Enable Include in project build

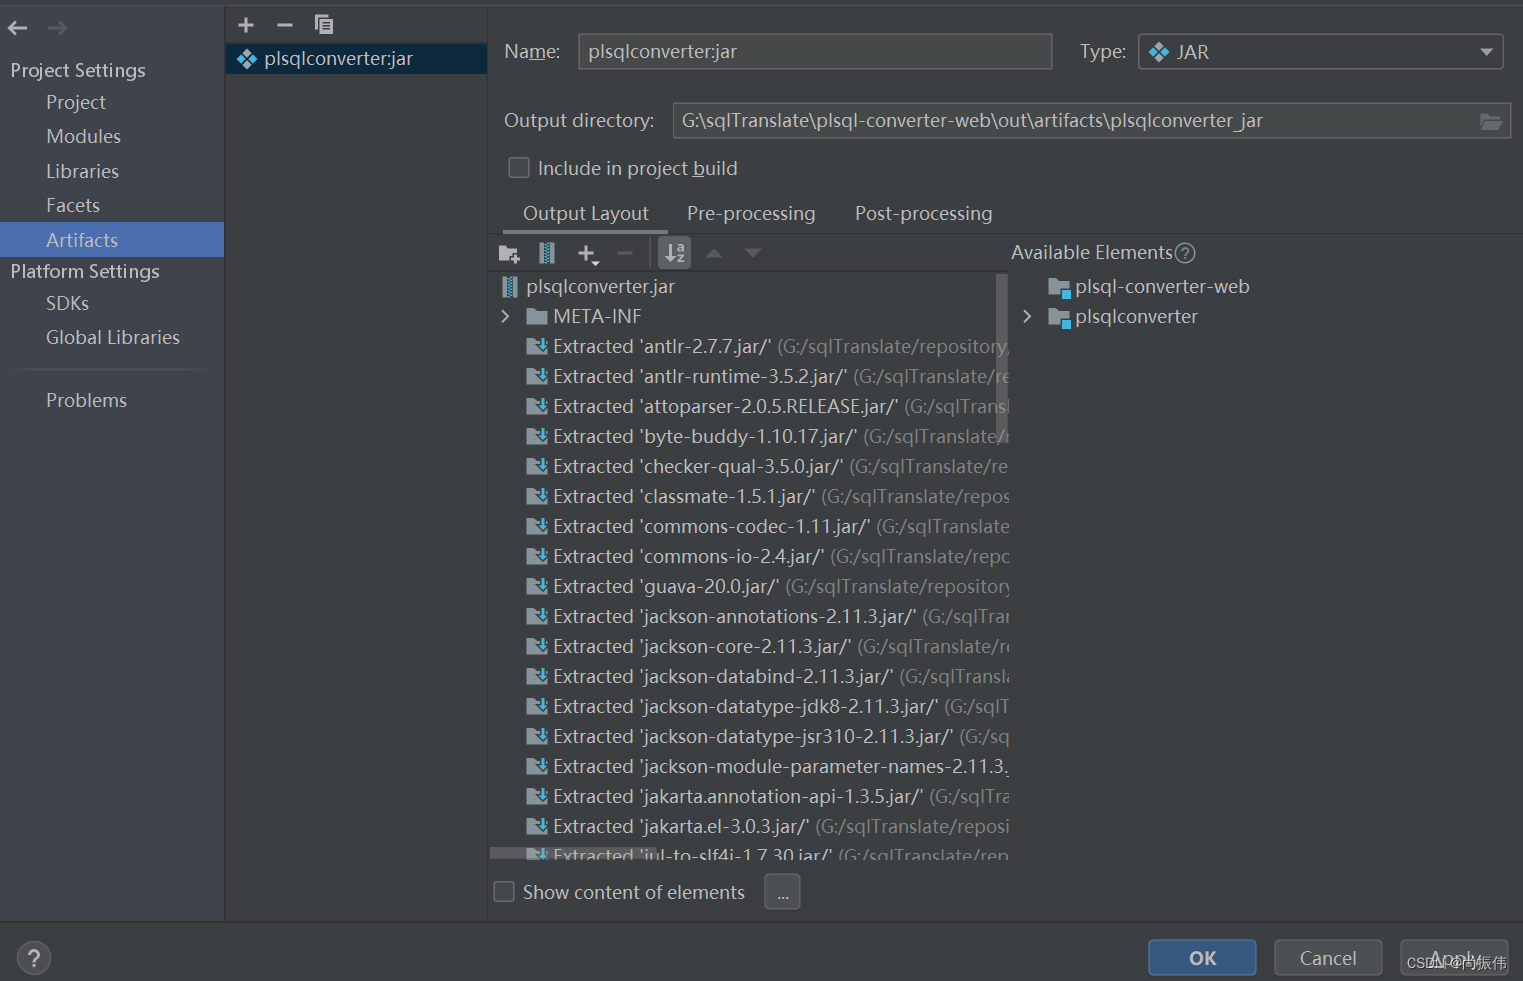[x=518, y=167]
